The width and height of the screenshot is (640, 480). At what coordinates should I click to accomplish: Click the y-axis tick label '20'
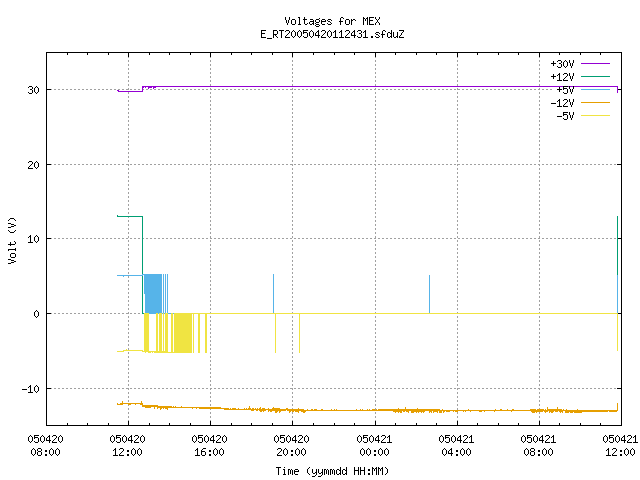(x=33, y=165)
